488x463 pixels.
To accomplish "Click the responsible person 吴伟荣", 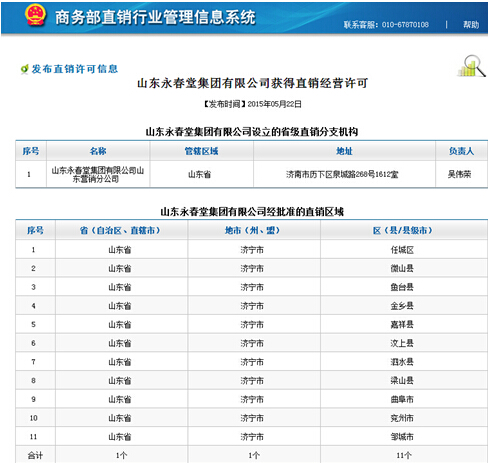I will point(459,174).
